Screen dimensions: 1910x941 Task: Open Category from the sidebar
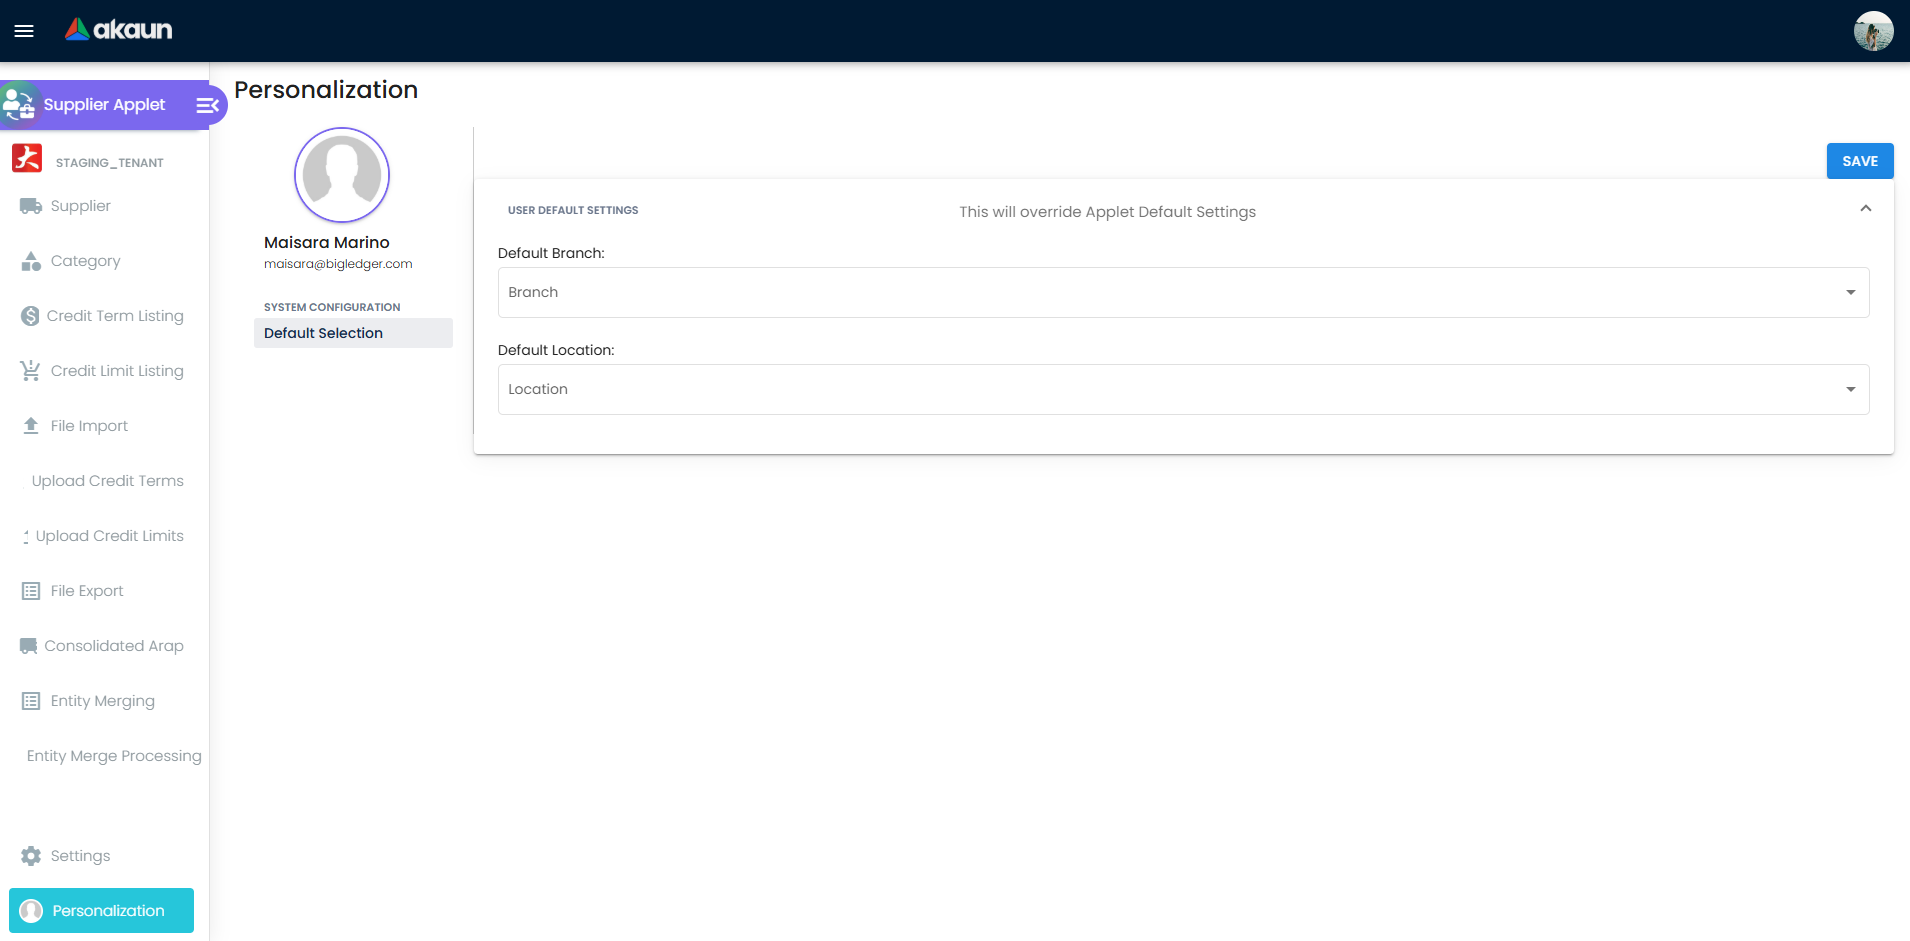point(30,261)
